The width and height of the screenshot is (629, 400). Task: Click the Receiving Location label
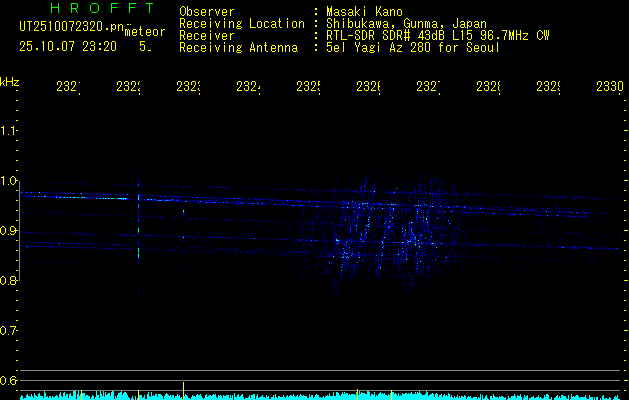pyautogui.click(x=242, y=23)
